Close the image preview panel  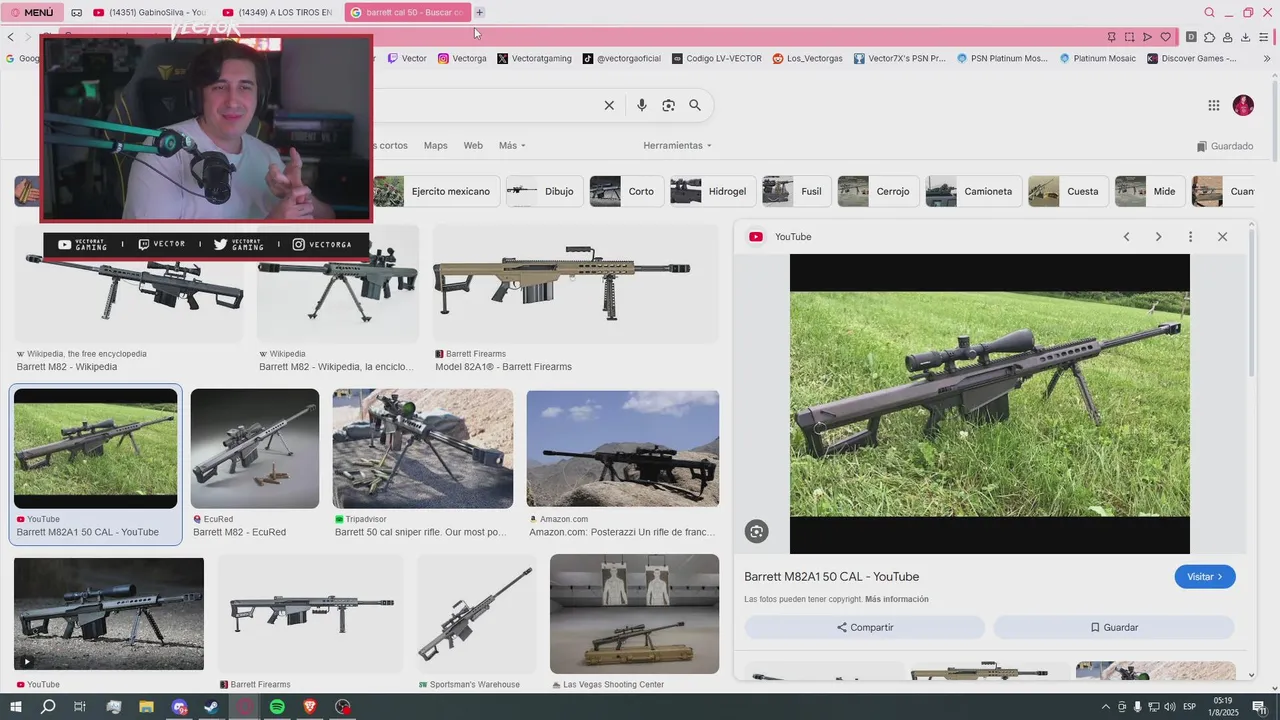pyautogui.click(x=1222, y=237)
